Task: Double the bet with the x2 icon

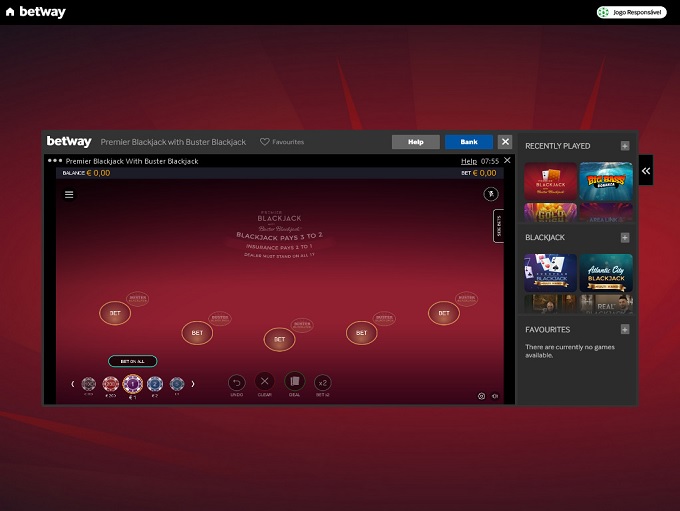Action: (322, 382)
